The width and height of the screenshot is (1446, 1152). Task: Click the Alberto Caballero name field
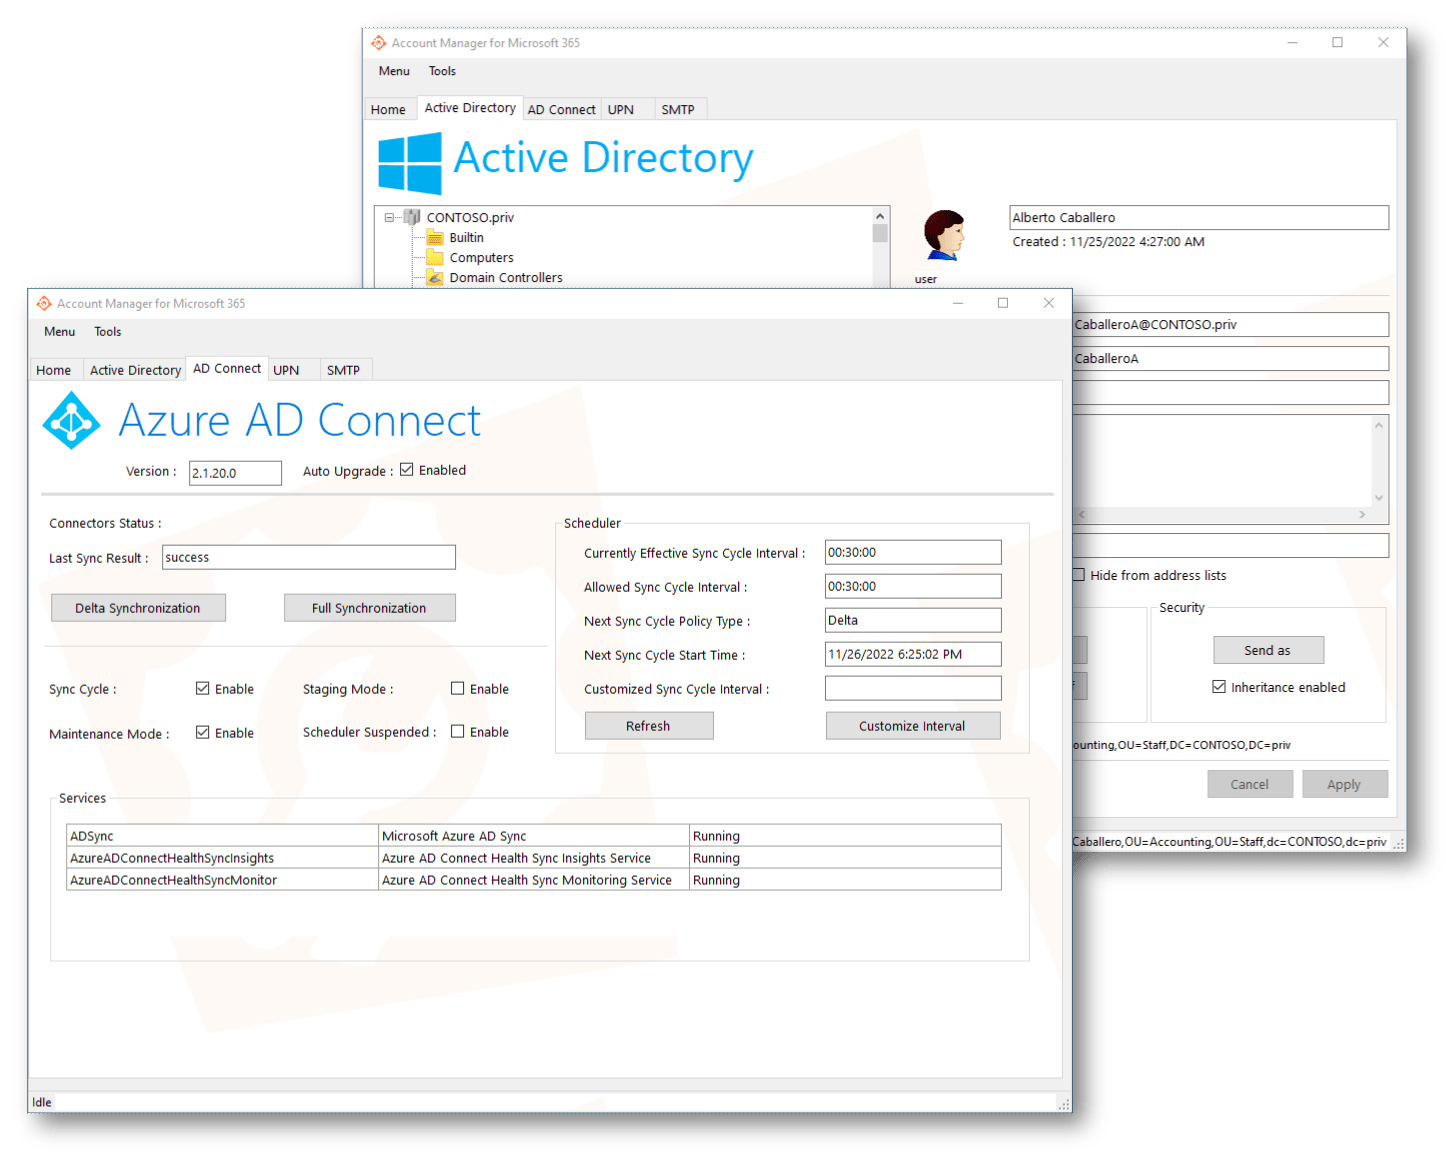point(1199,217)
